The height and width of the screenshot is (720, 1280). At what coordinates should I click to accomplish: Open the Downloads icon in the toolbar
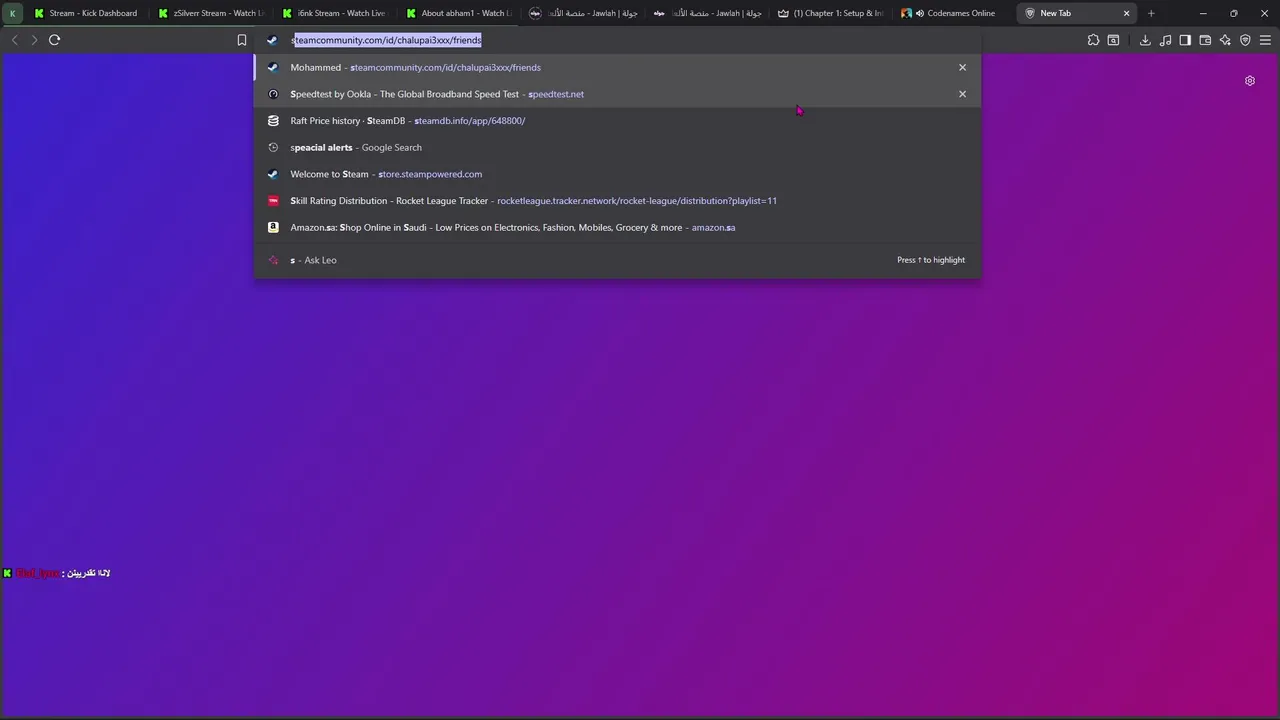point(1145,40)
